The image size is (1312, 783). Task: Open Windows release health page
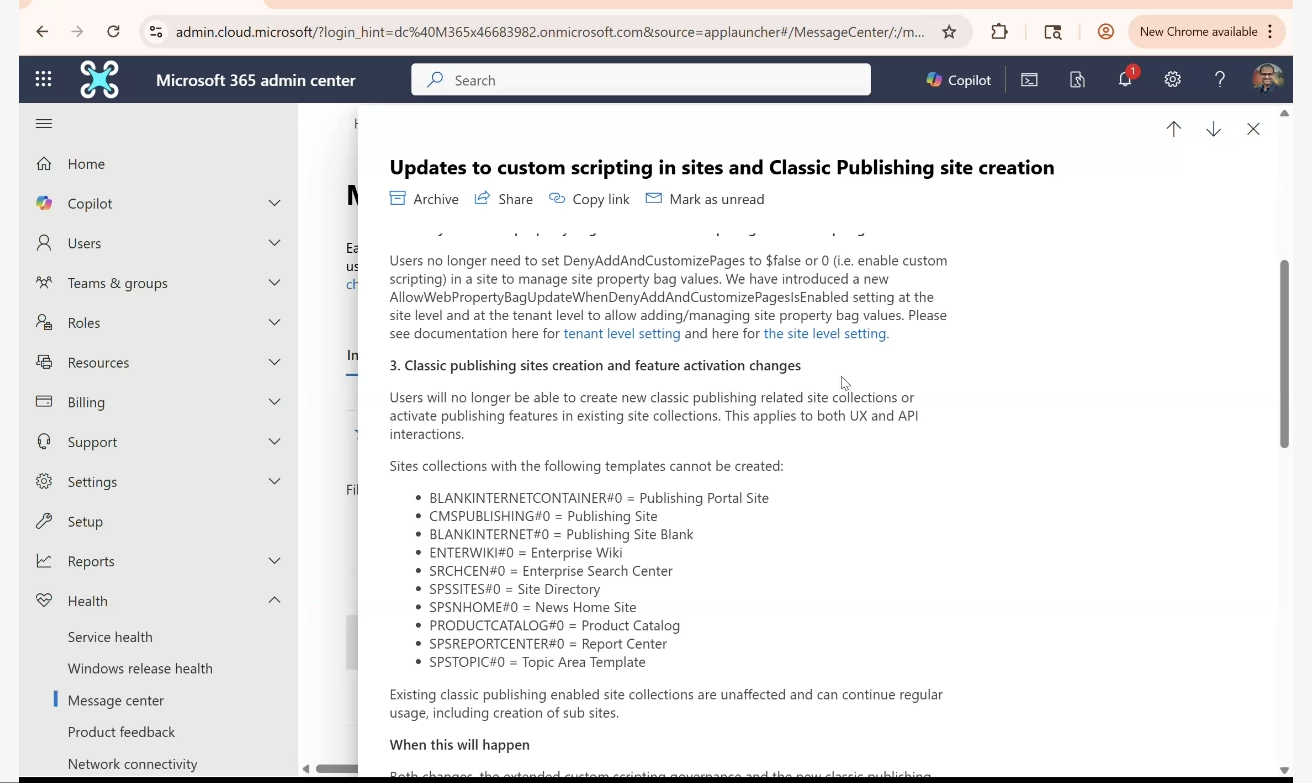(140, 668)
